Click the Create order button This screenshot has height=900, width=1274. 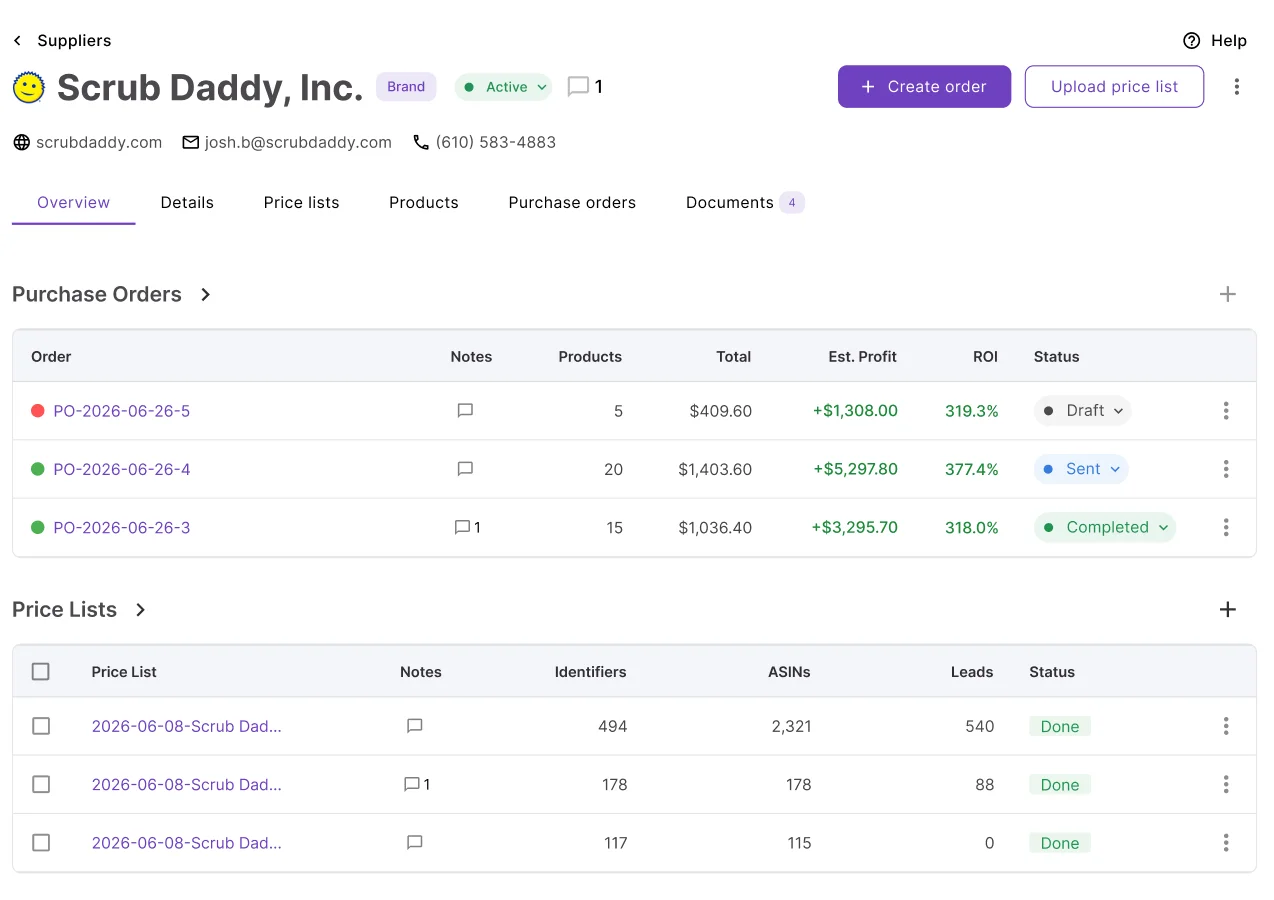point(924,87)
